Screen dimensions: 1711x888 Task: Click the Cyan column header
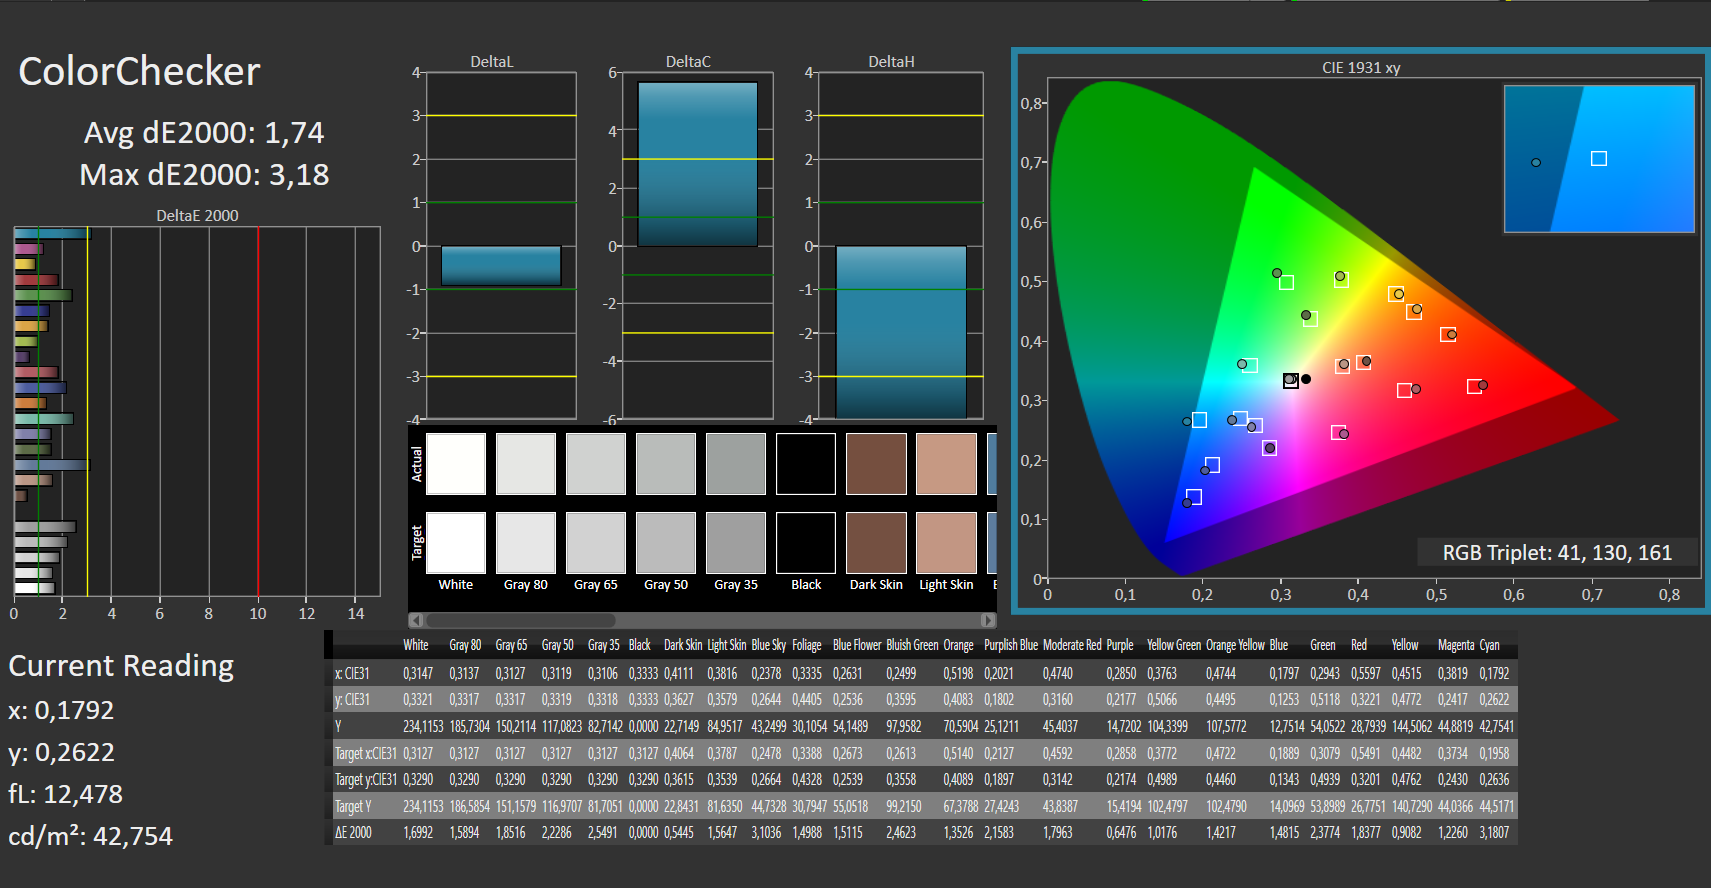1489,645
